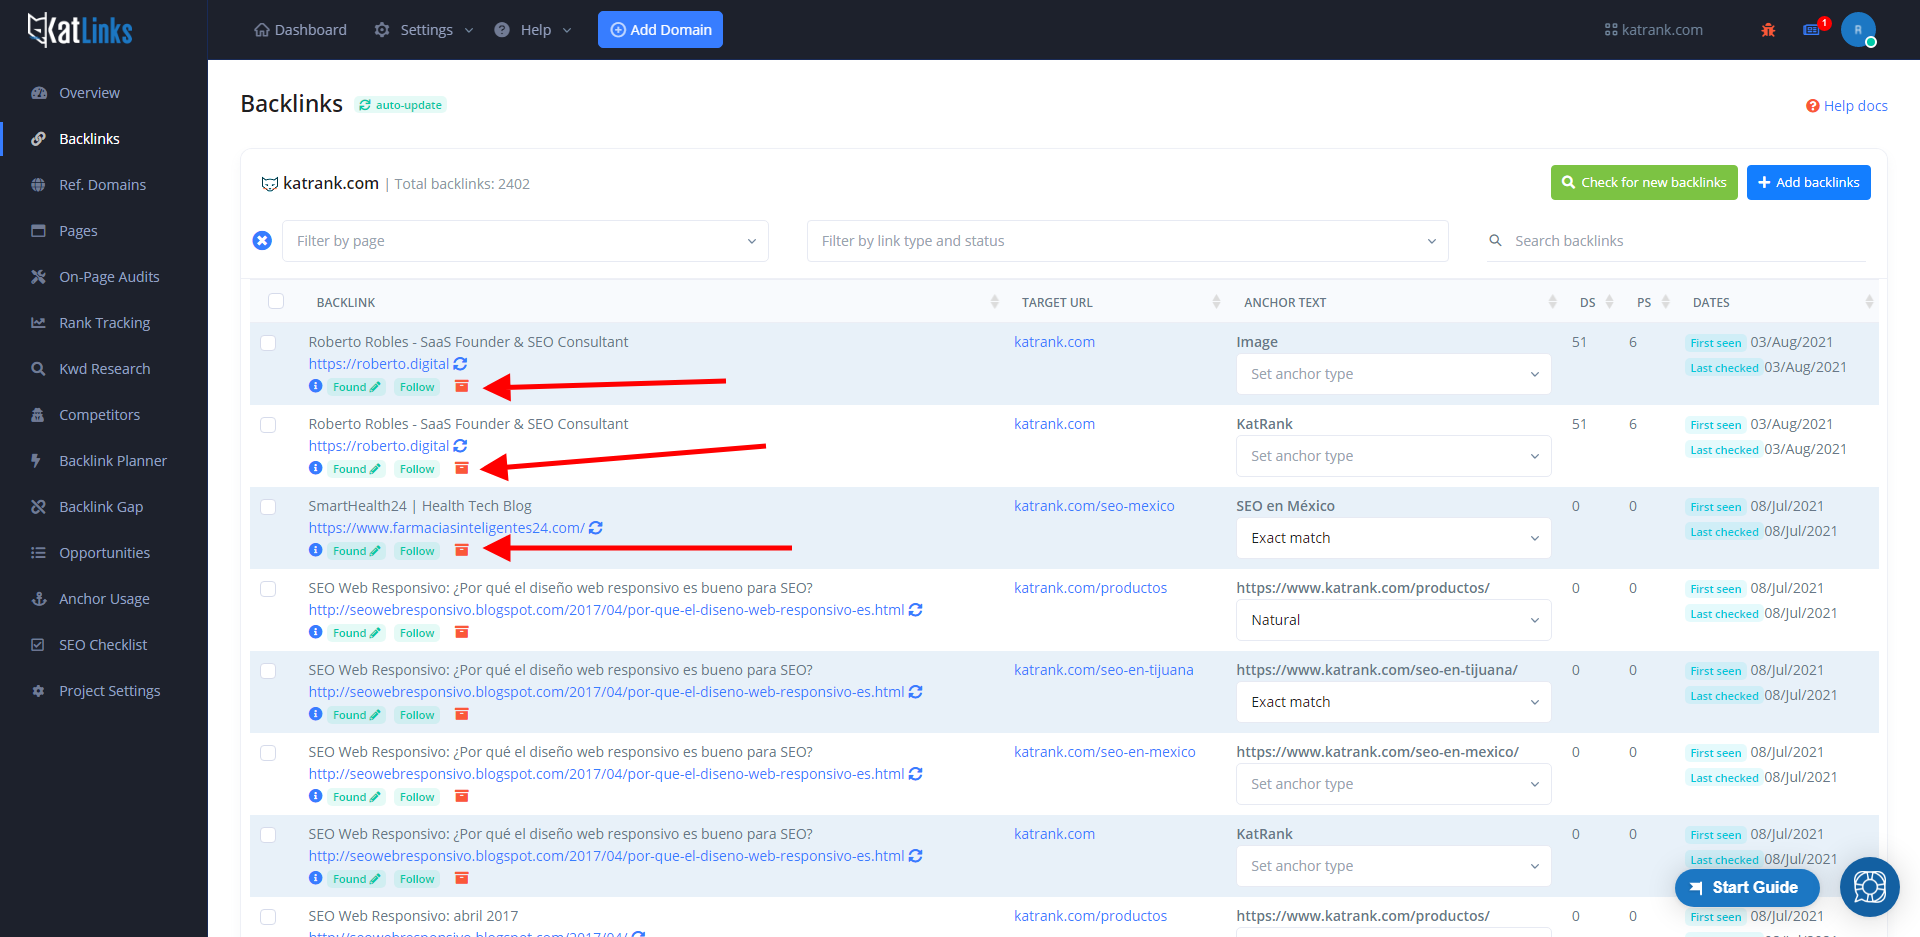Click the KatLinks logo
The height and width of the screenshot is (937, 1920).
(80, 30)
